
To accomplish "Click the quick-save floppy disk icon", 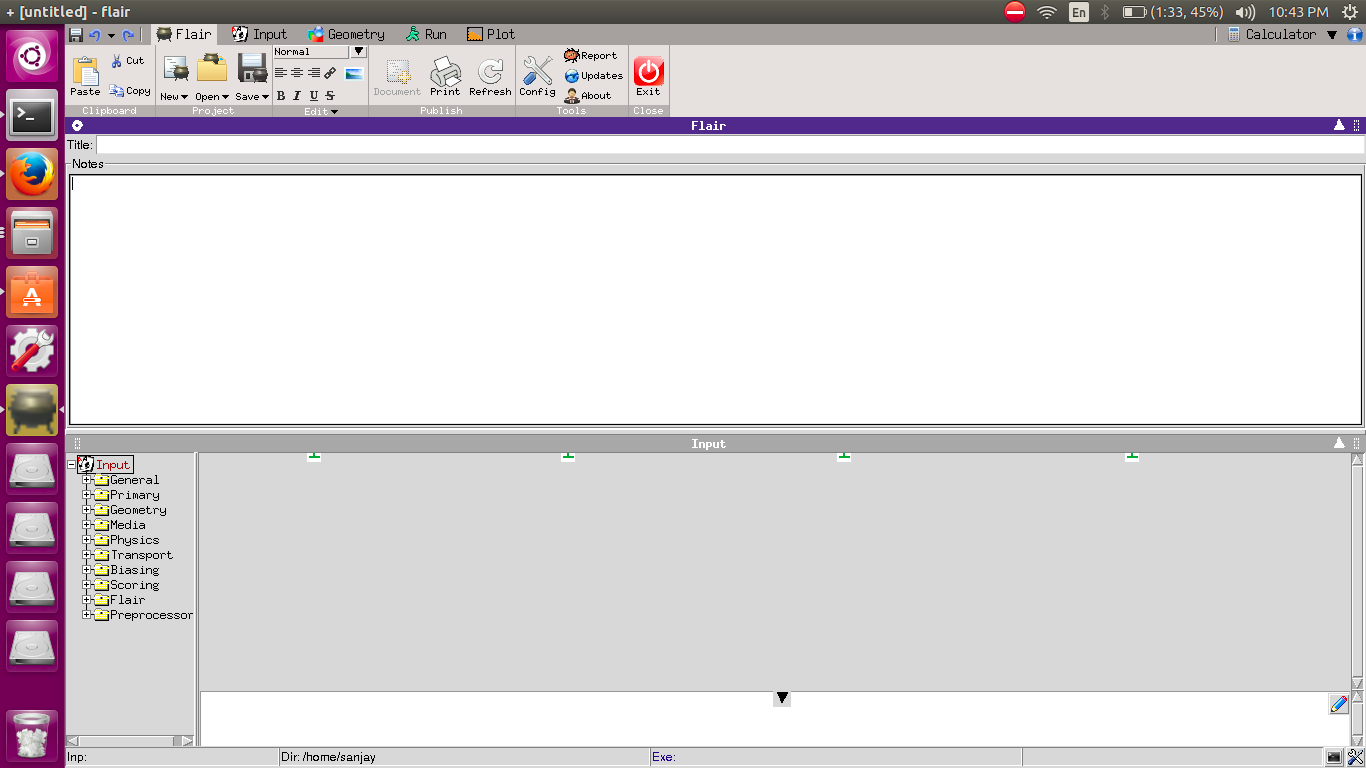I will pos(76,34).
